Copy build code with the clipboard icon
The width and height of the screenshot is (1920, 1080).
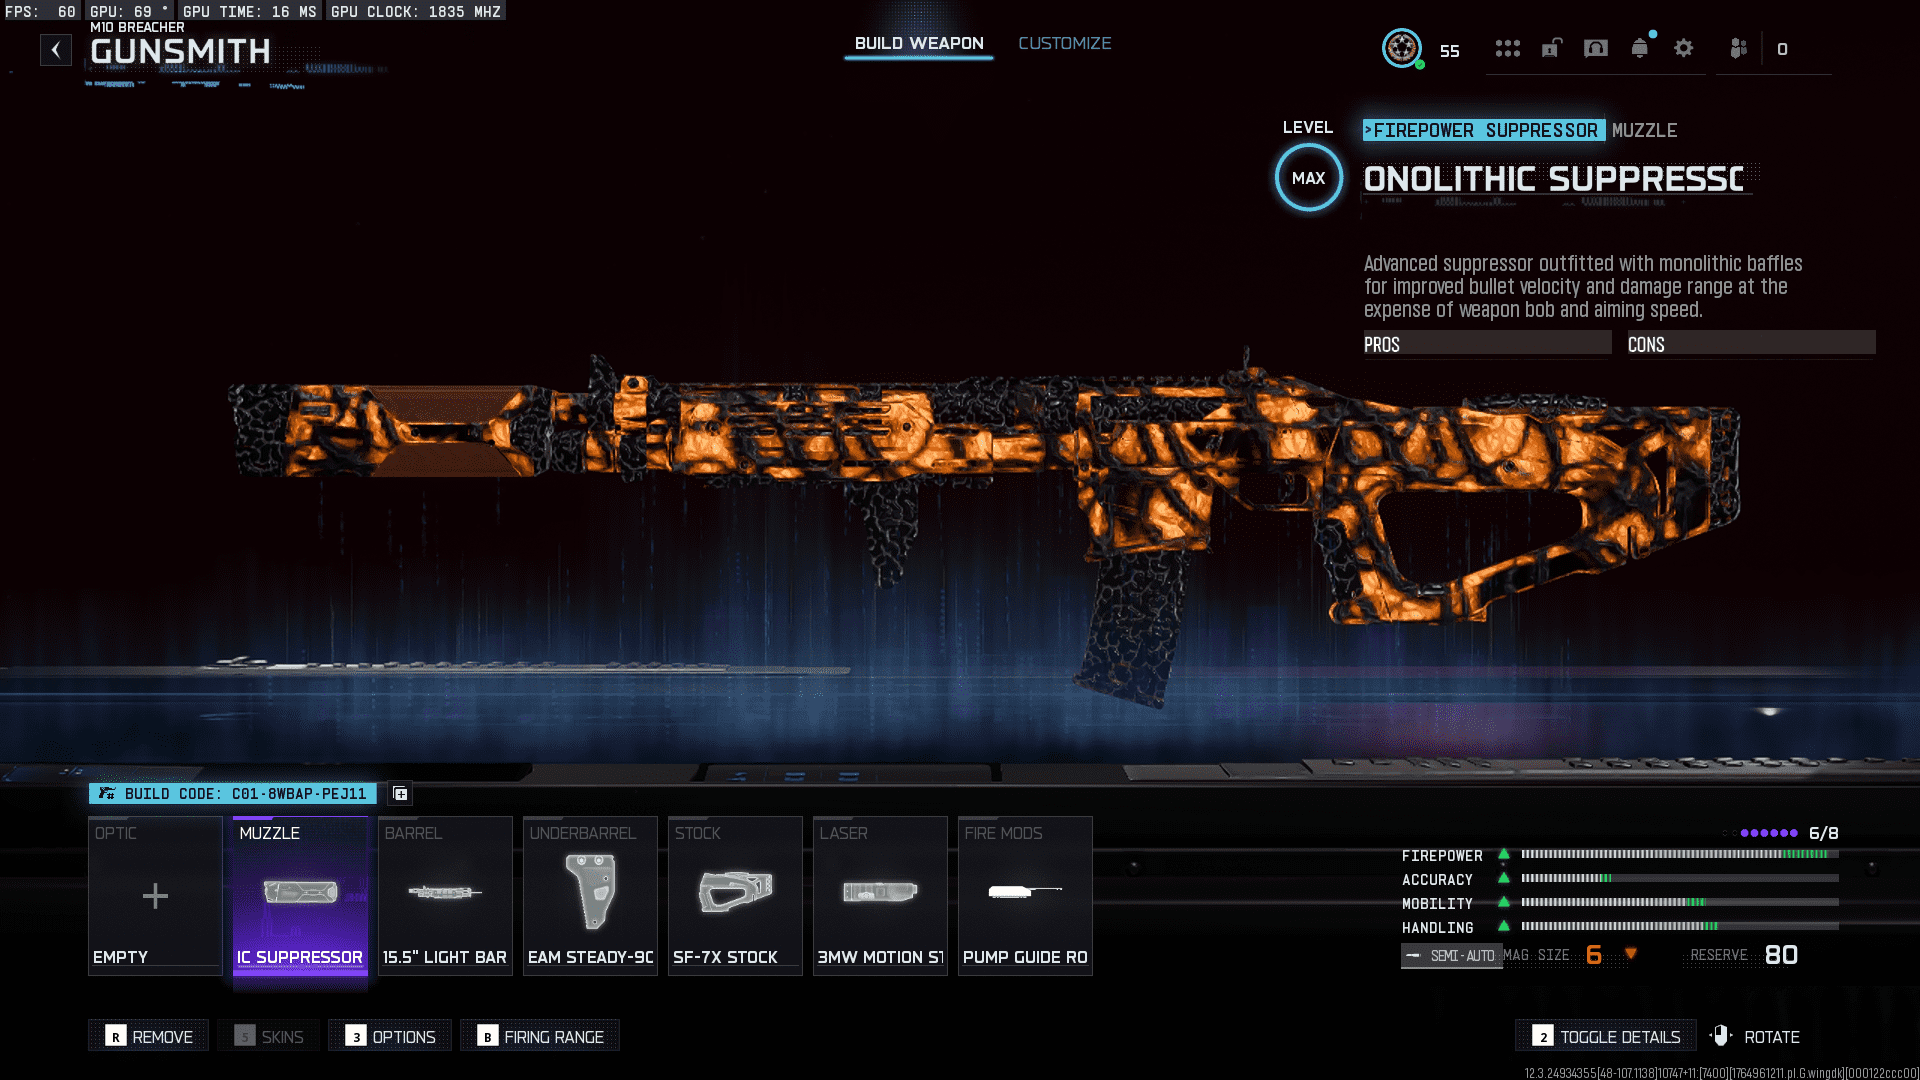click(400, 794)
